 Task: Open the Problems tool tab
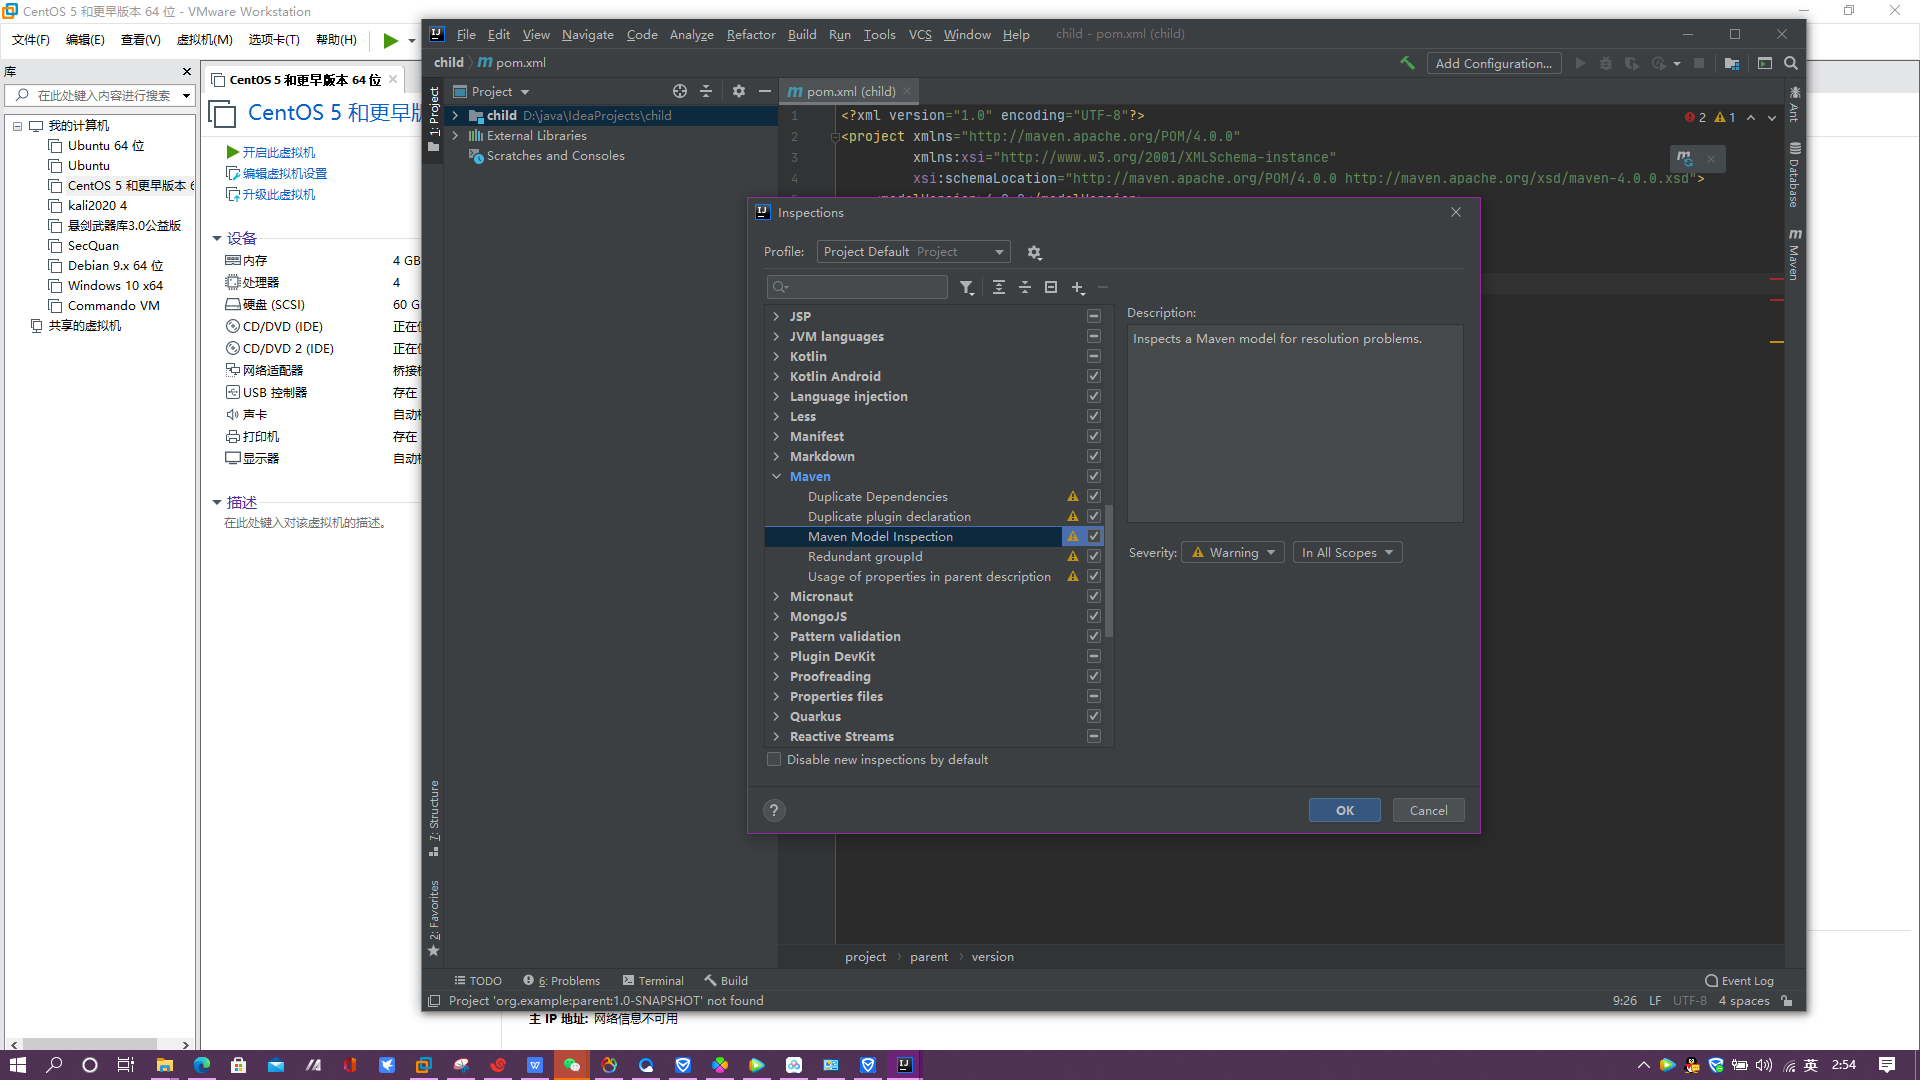click(x=562, y=981)
